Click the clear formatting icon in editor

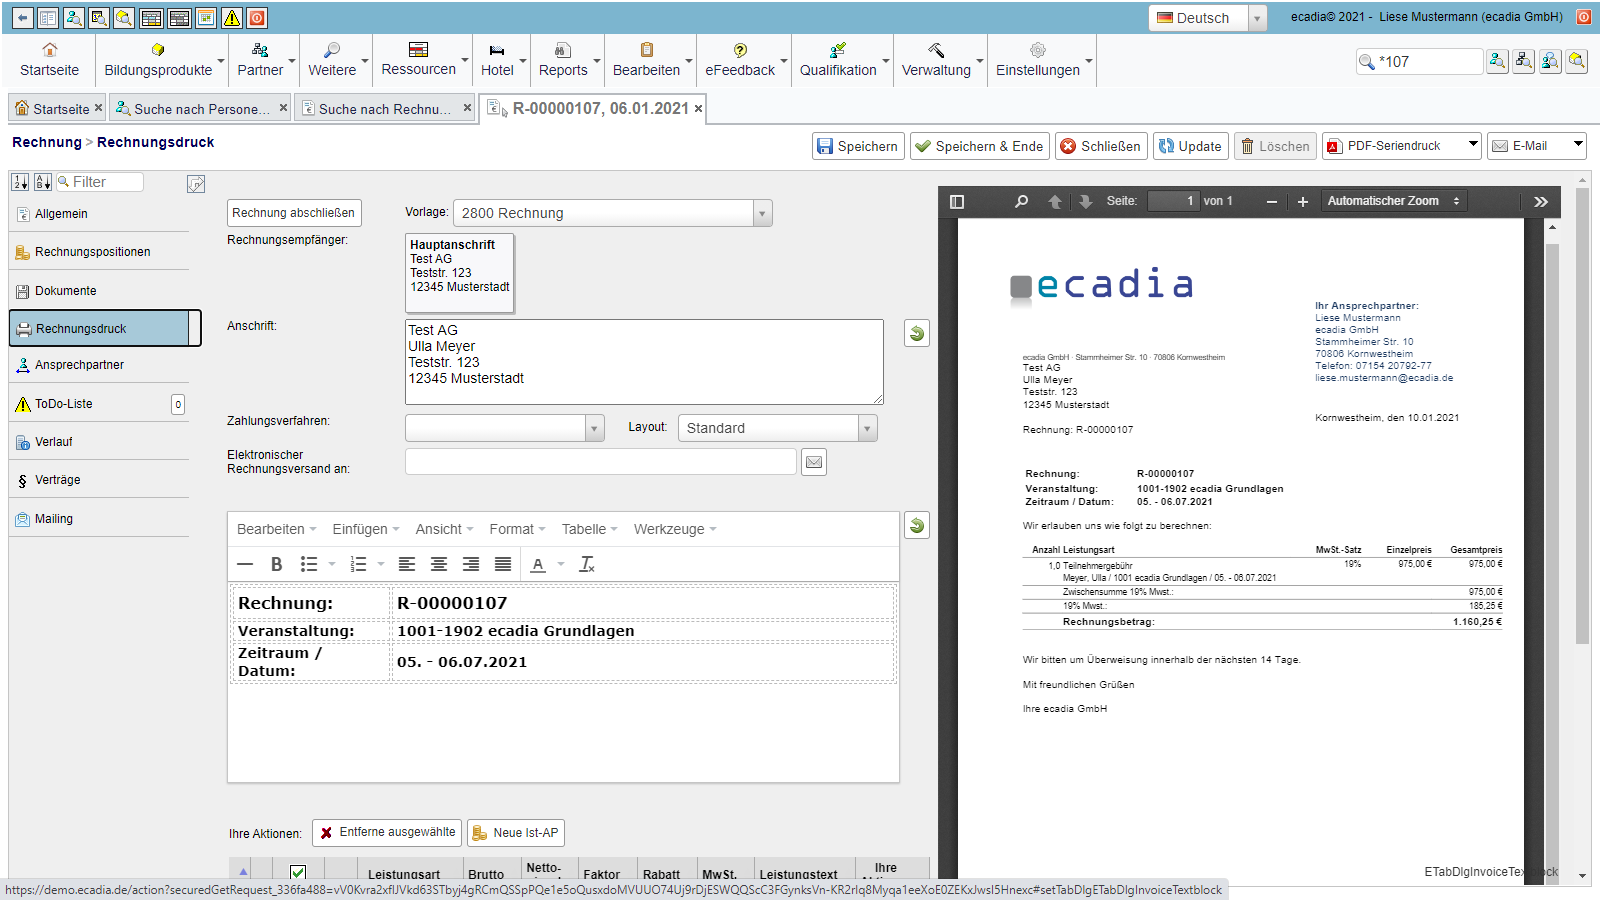[587, 564]
